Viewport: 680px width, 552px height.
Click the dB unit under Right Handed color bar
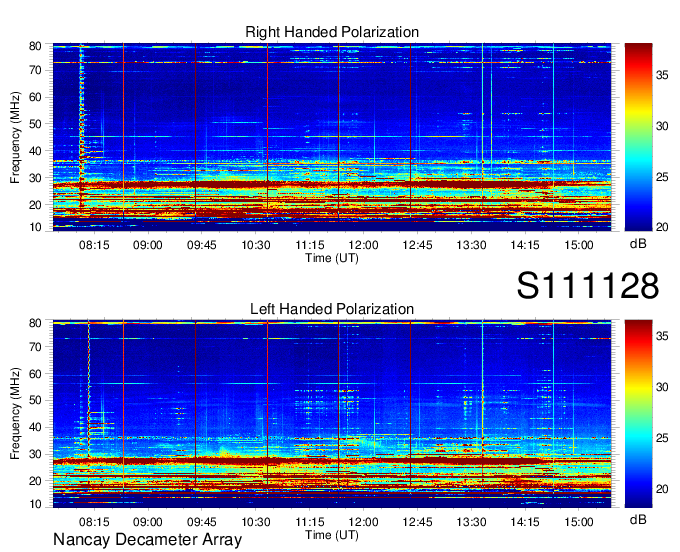638,244
